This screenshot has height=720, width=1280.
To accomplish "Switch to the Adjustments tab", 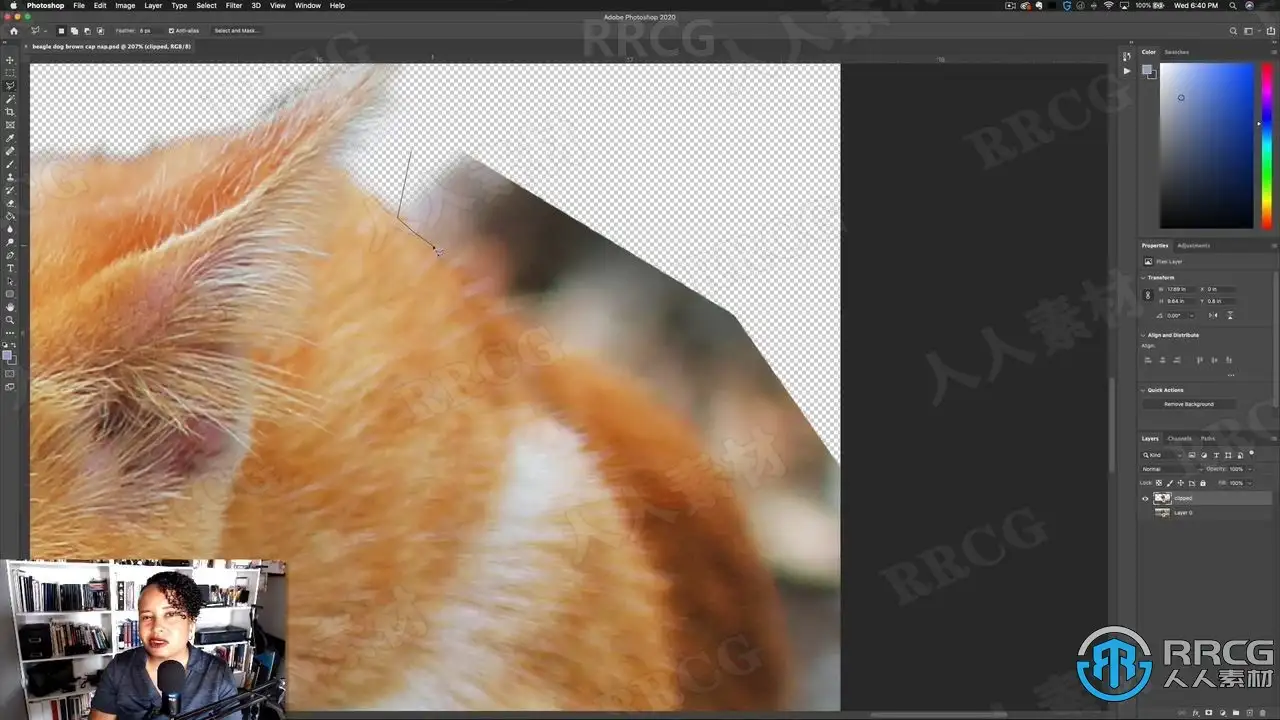I will coord(1194,245).
